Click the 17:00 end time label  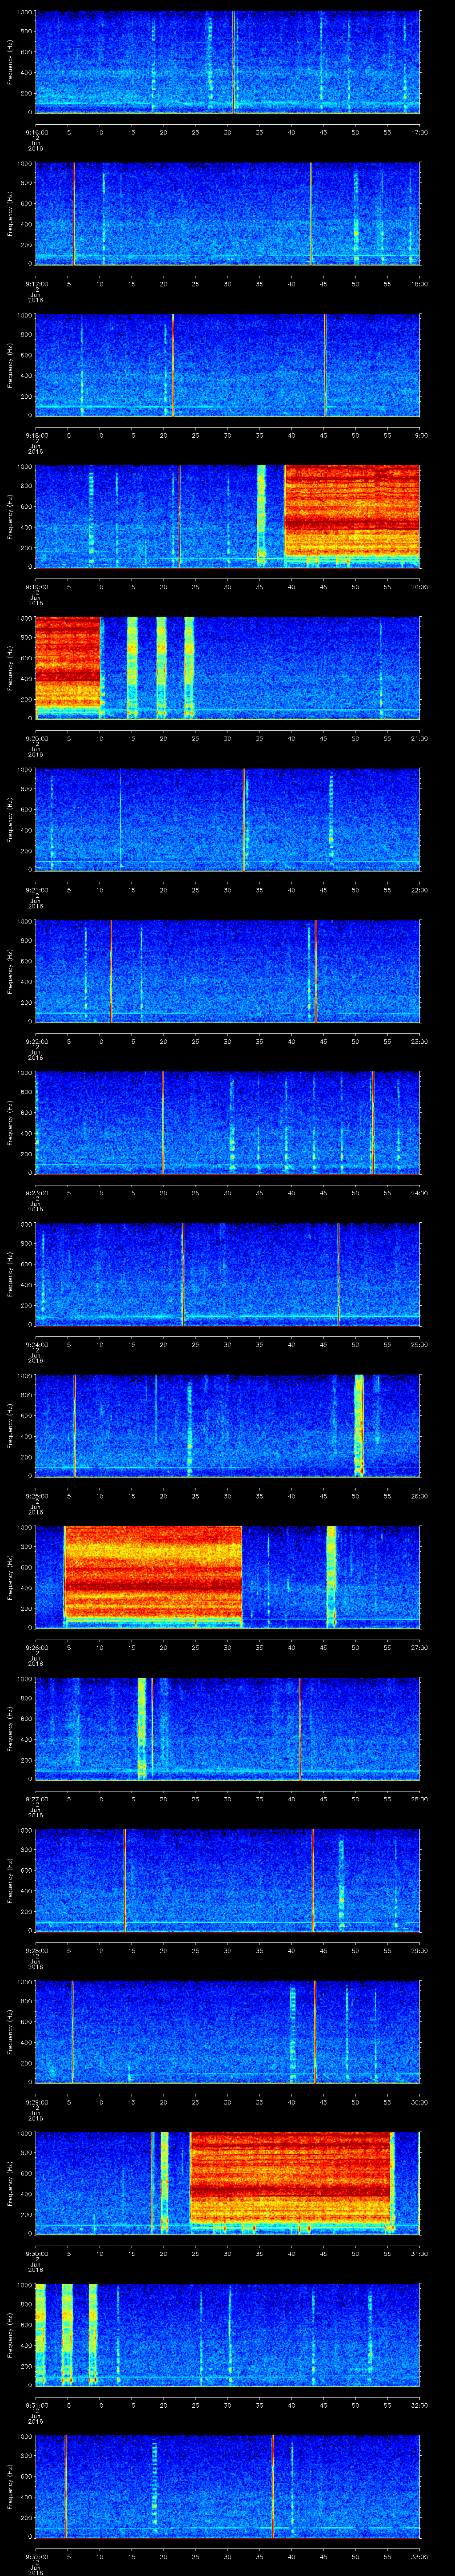(420, 132)
